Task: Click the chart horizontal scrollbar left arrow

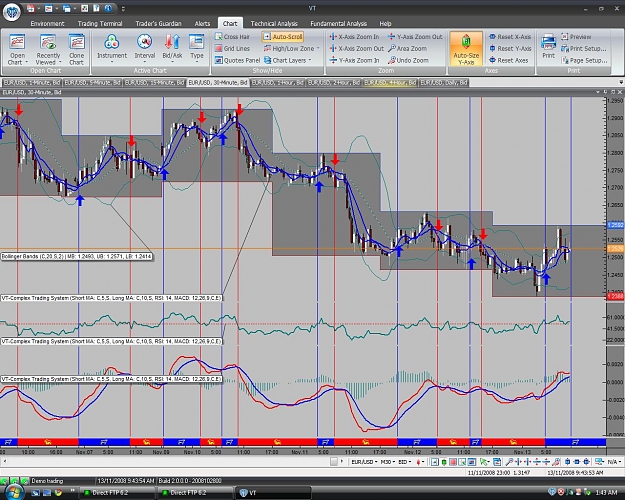Action: coord(4,461)
